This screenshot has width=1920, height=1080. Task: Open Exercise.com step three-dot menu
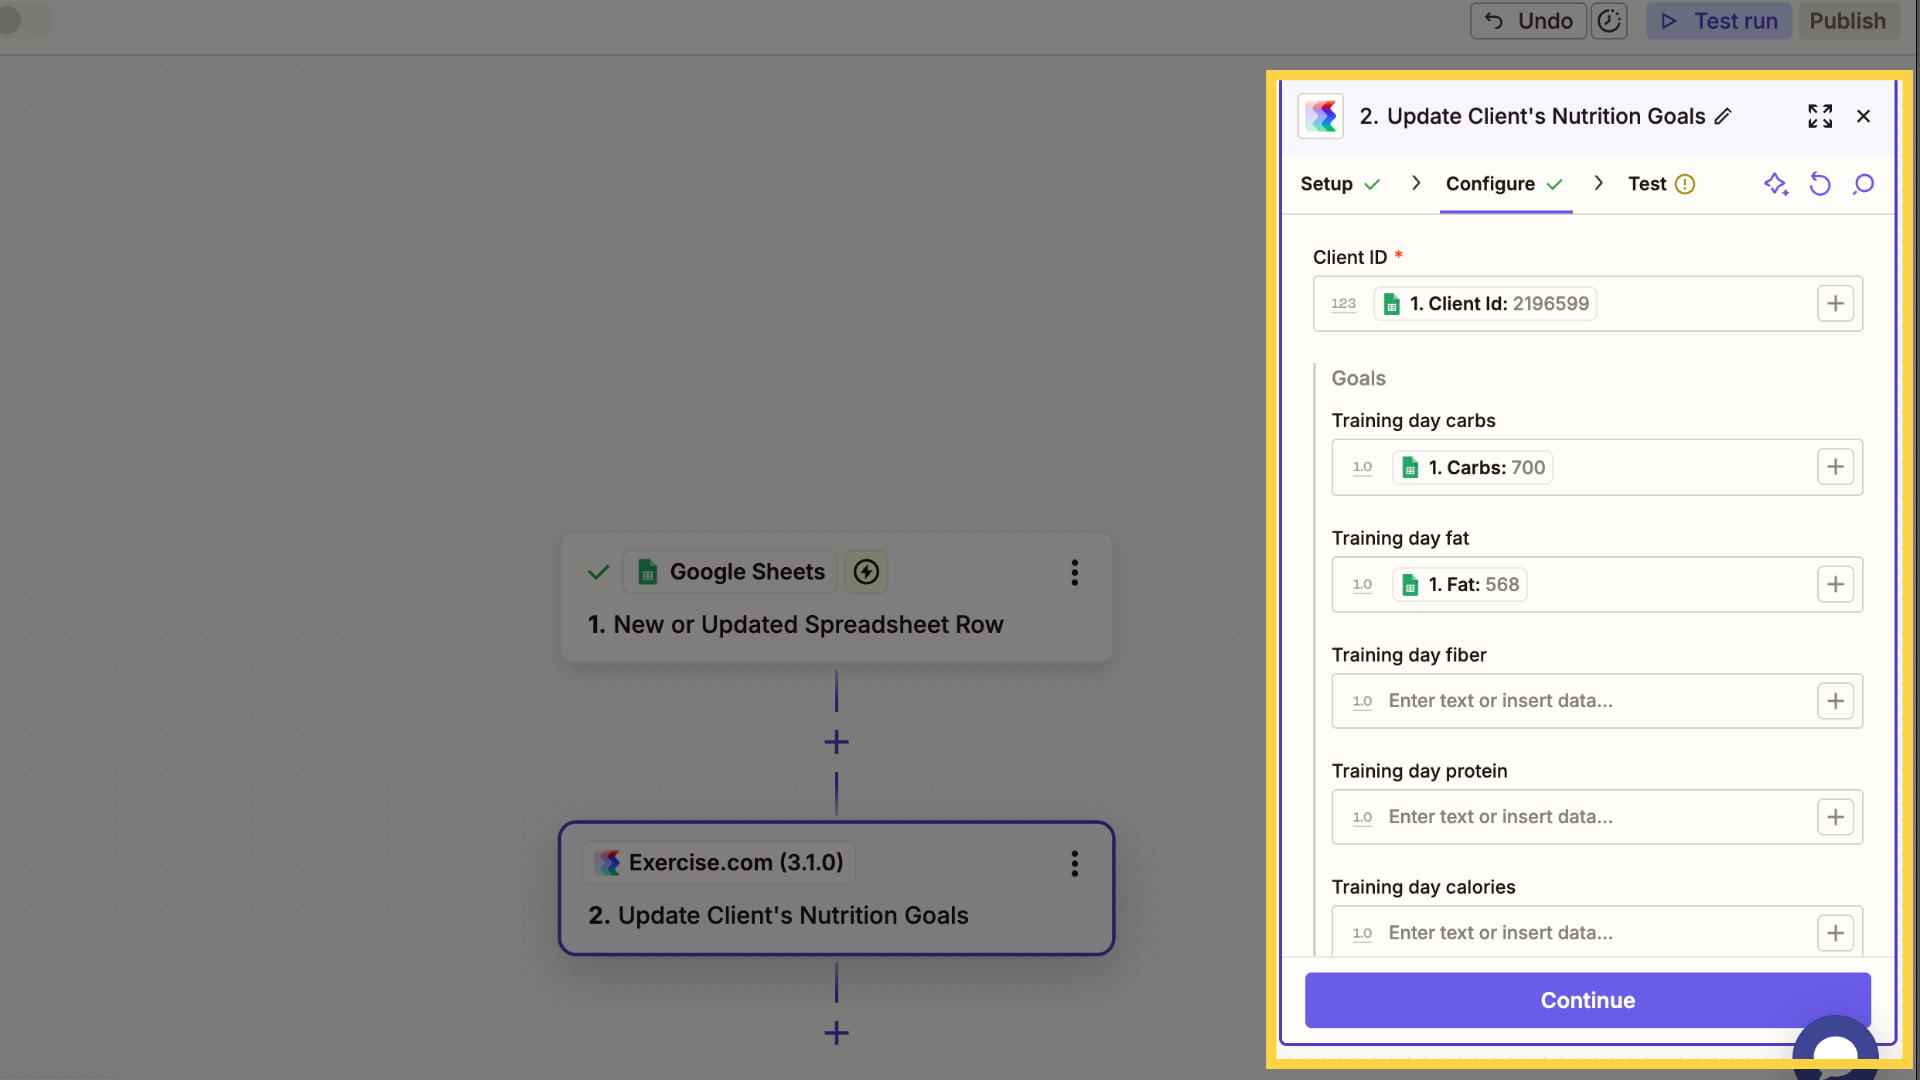tap(1074, 863)
